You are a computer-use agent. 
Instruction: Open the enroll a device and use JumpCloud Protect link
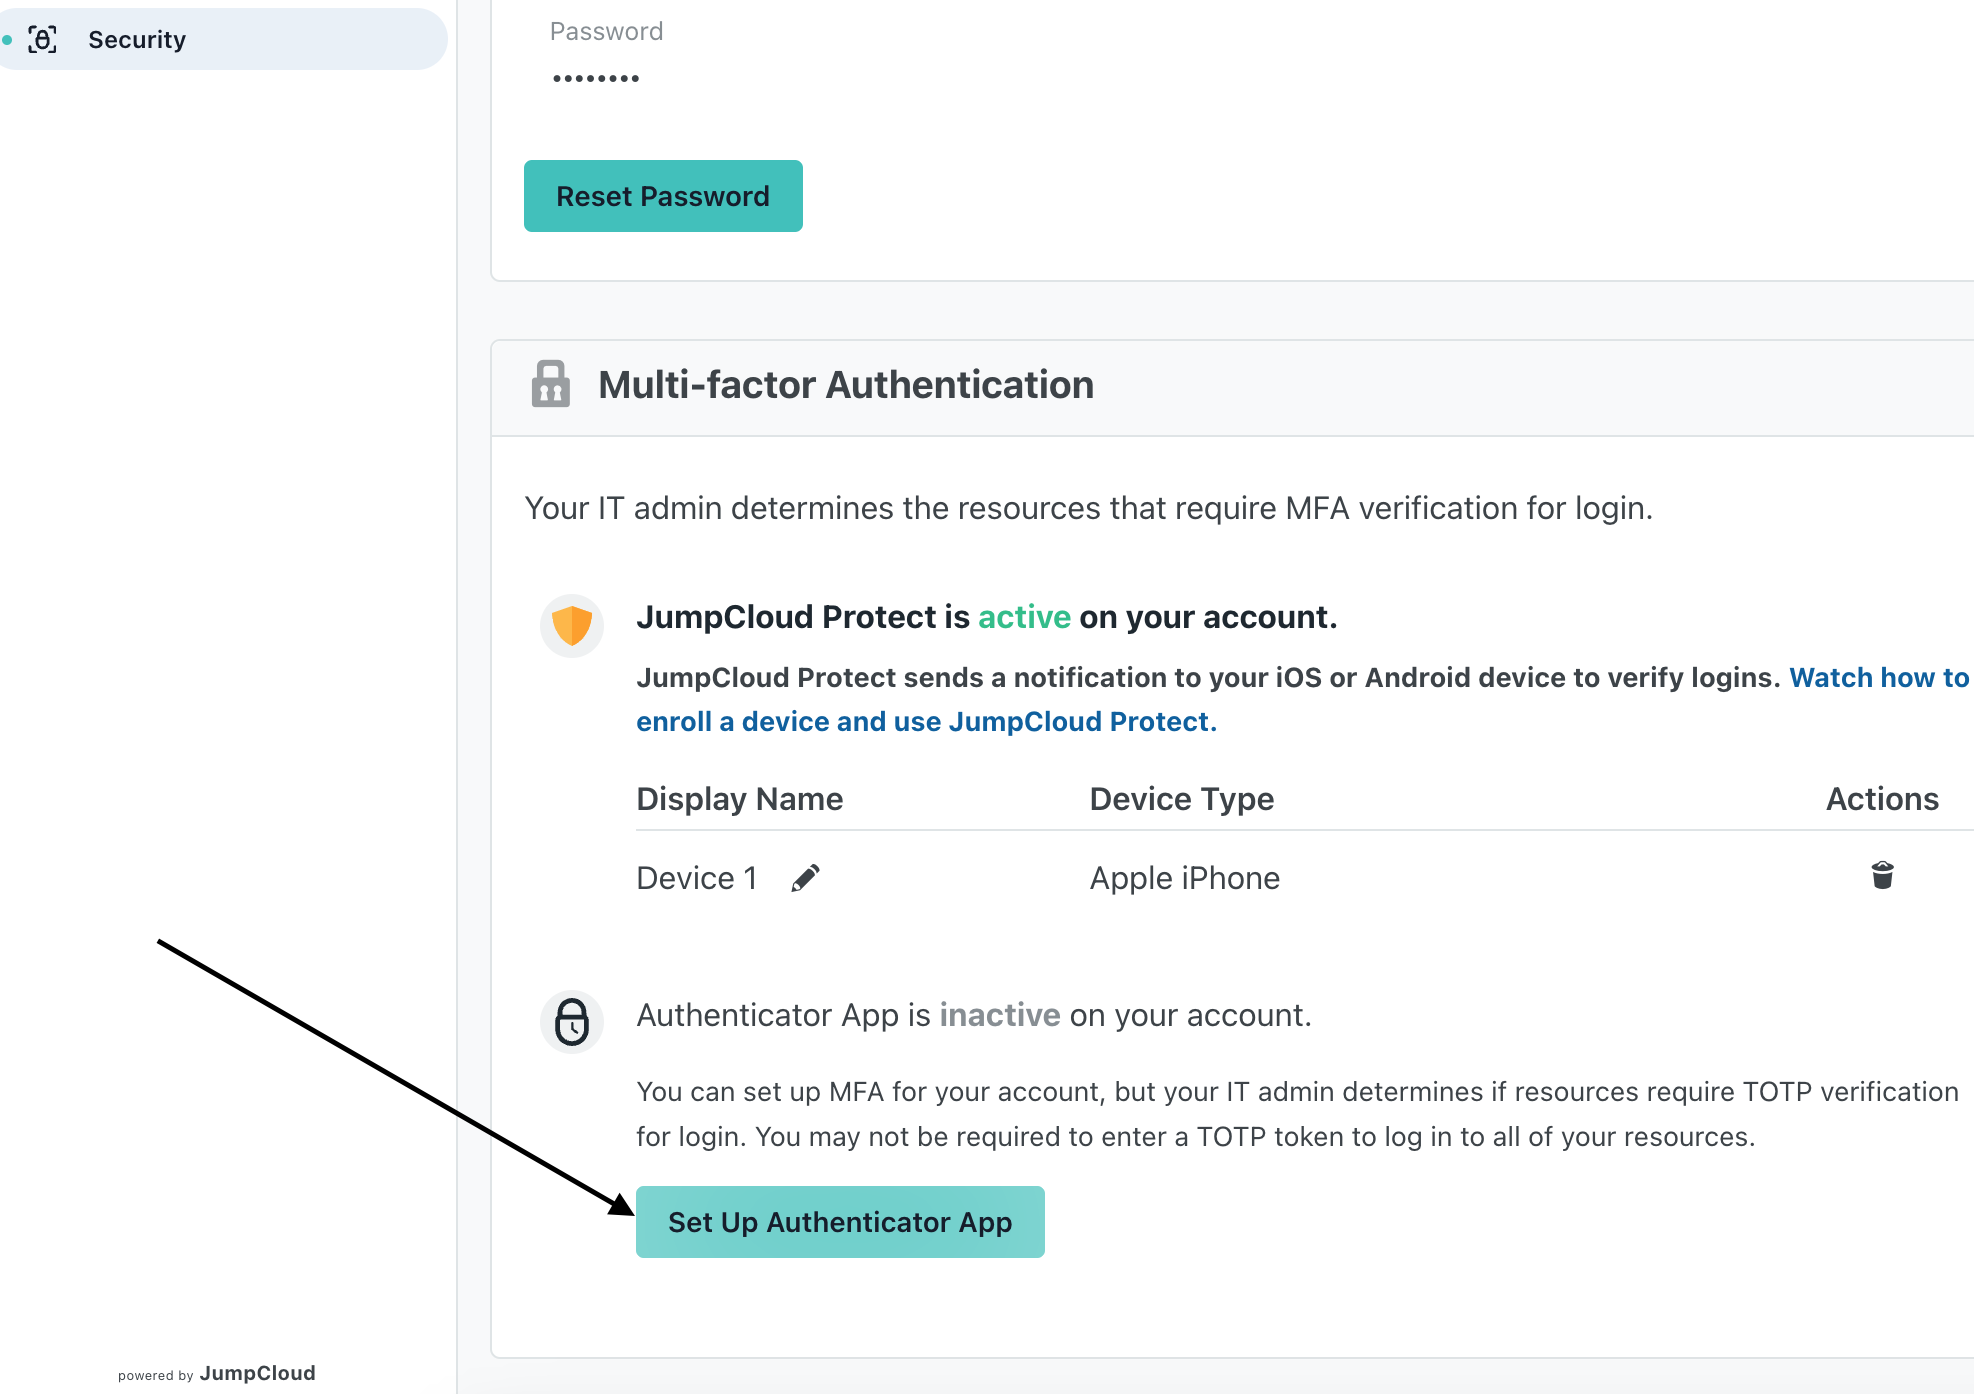coord(926,722)
